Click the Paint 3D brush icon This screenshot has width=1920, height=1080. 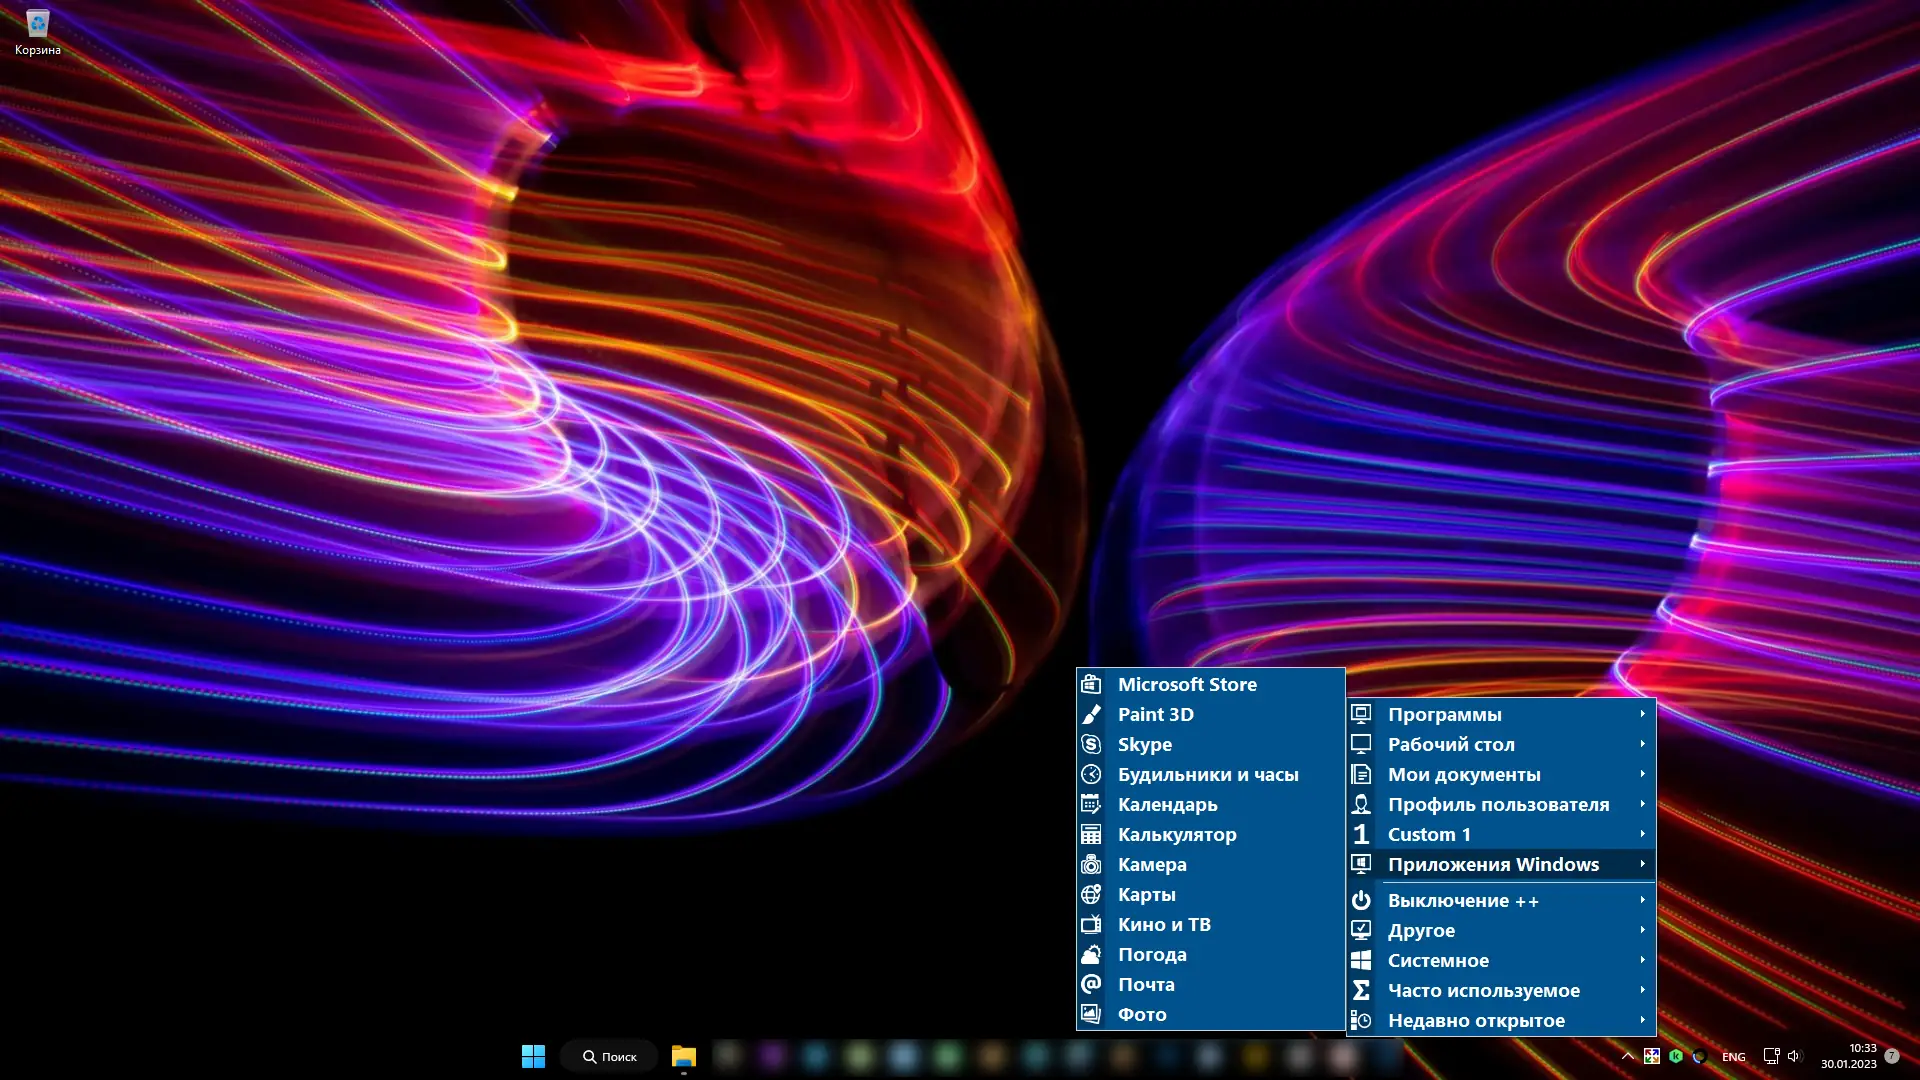(x=1091, y=714)
